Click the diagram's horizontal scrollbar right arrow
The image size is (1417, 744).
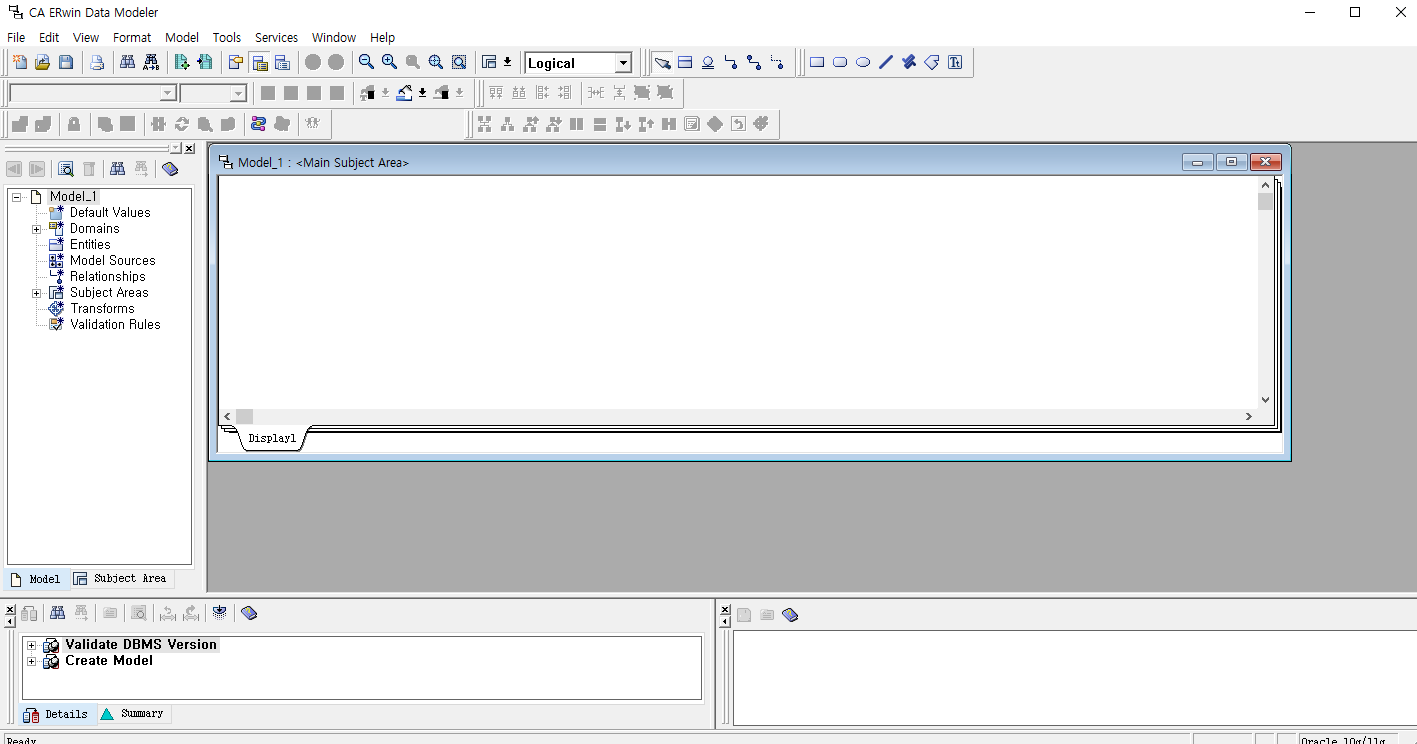tap(1248, 416)
